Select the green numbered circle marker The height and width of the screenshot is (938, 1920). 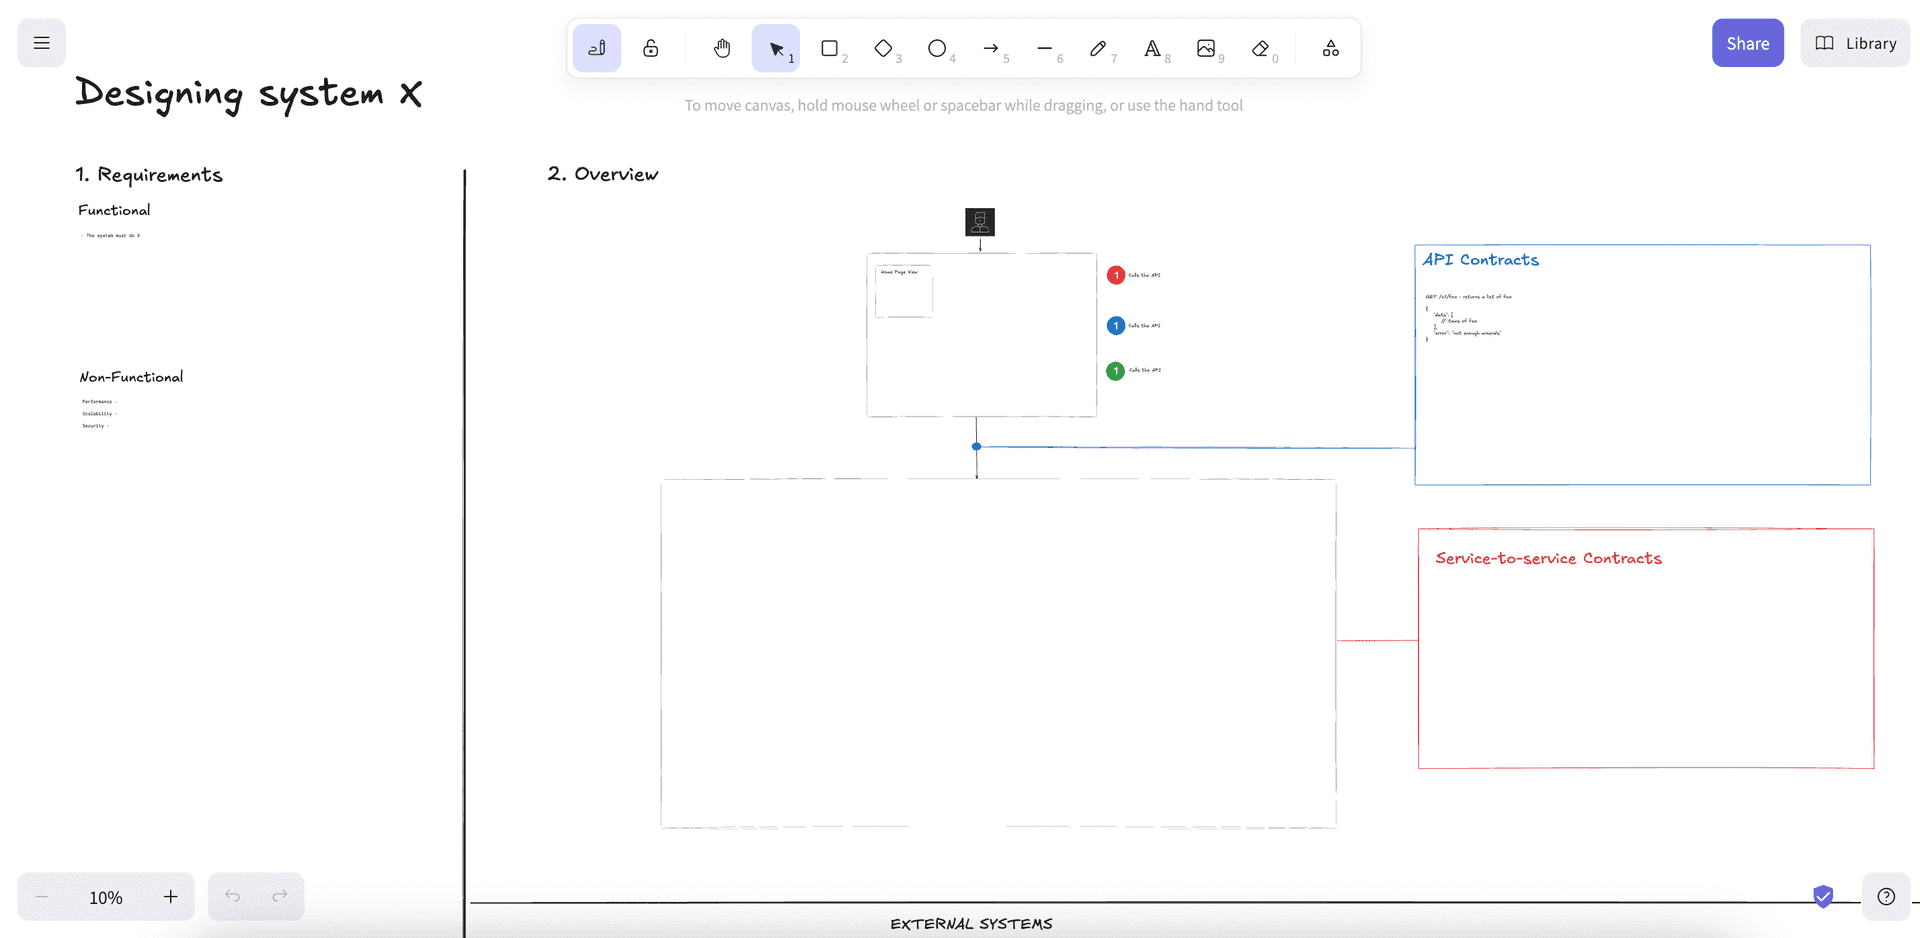[1116, 371]
